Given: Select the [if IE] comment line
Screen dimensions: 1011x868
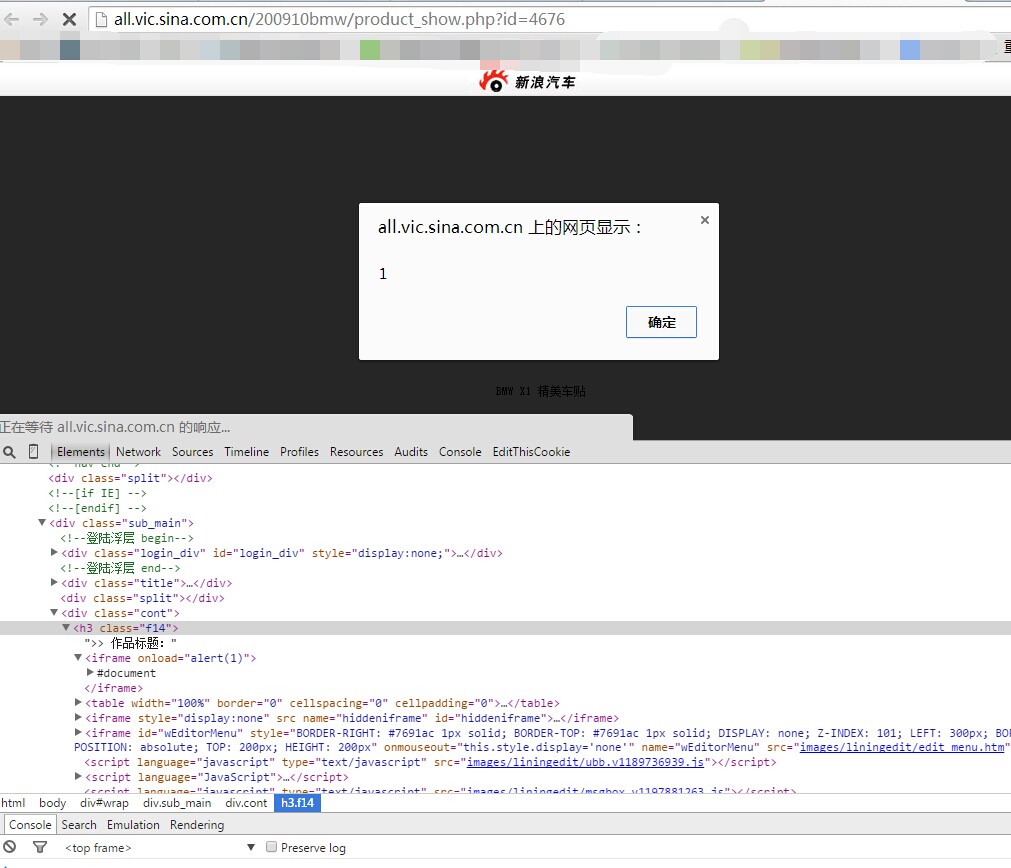Looking at the screenshot, I should coord(97,493).
